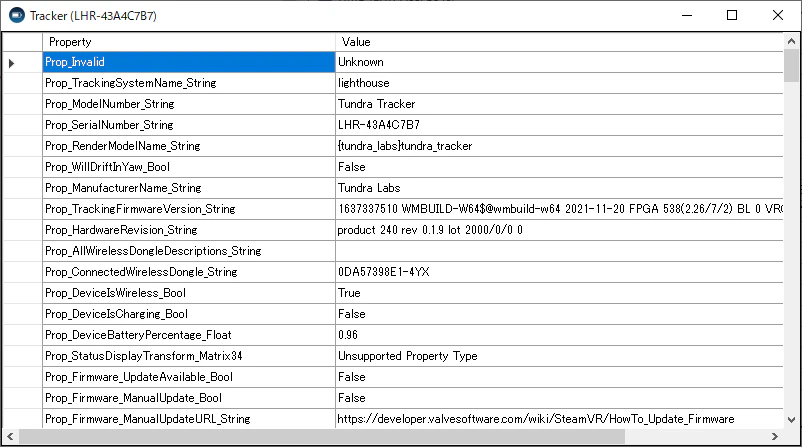This screenshot has width=802, height=447.
Task: Select the Prop_SerialNumber_String cell
Action: [189, 125]
